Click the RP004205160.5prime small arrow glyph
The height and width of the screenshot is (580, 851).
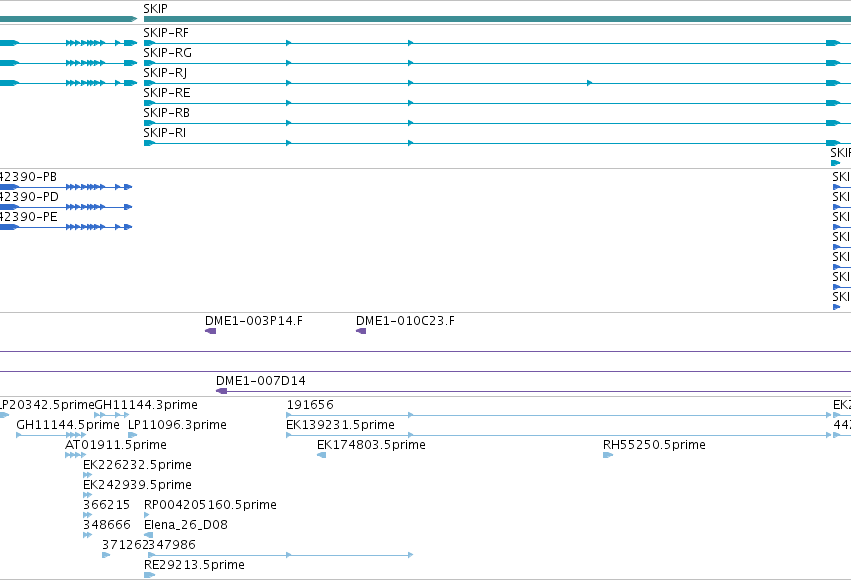147,515
